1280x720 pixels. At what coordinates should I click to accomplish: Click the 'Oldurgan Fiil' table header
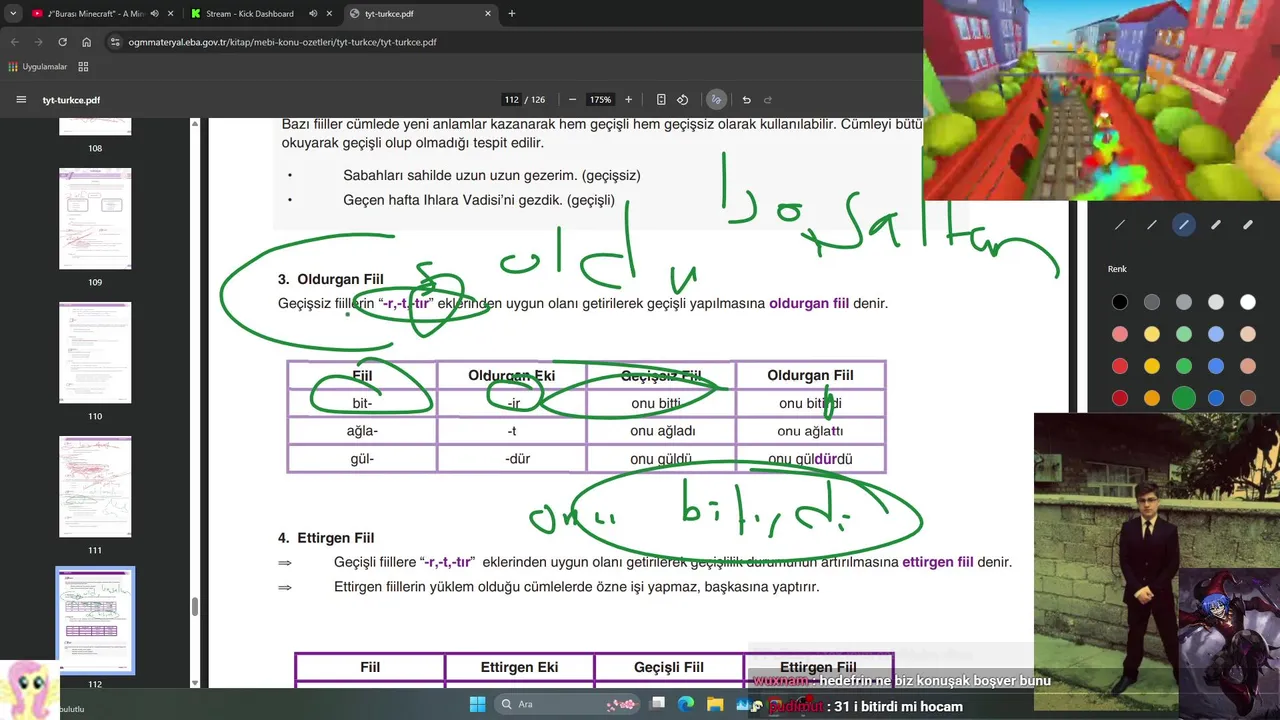coord(810,375)
